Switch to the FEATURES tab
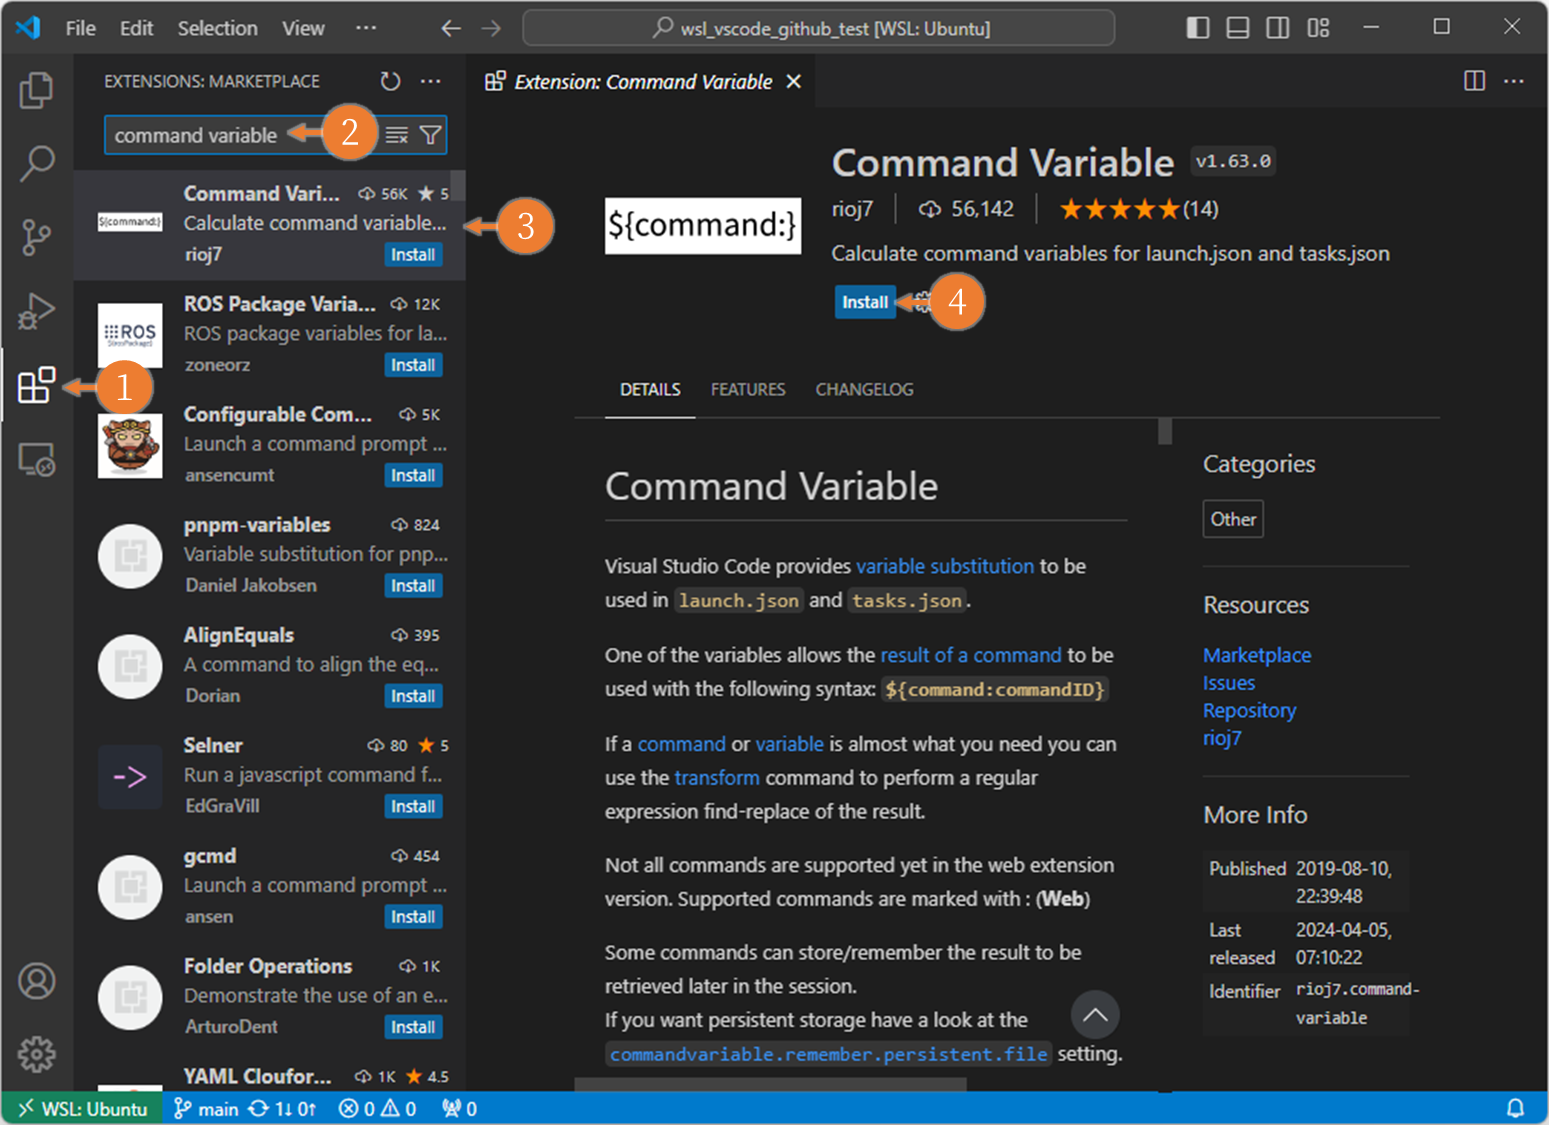Viewport: 1549px width, 1125px height. point(748,390)
